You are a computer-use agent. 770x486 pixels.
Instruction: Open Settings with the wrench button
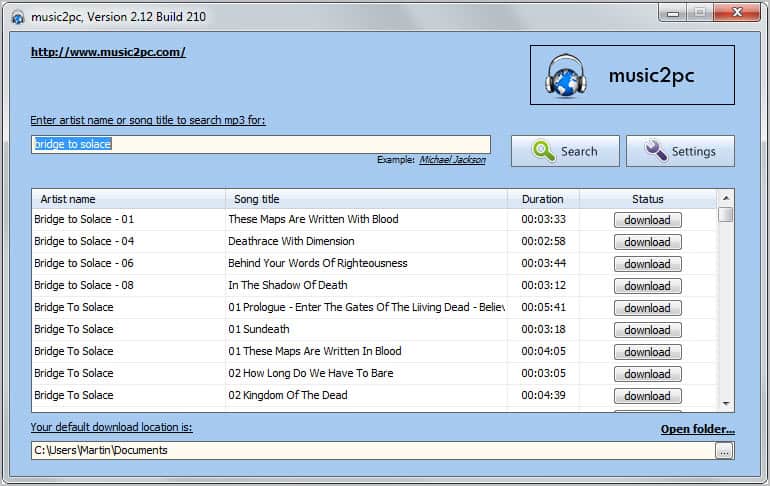click(x=680, y=151)
